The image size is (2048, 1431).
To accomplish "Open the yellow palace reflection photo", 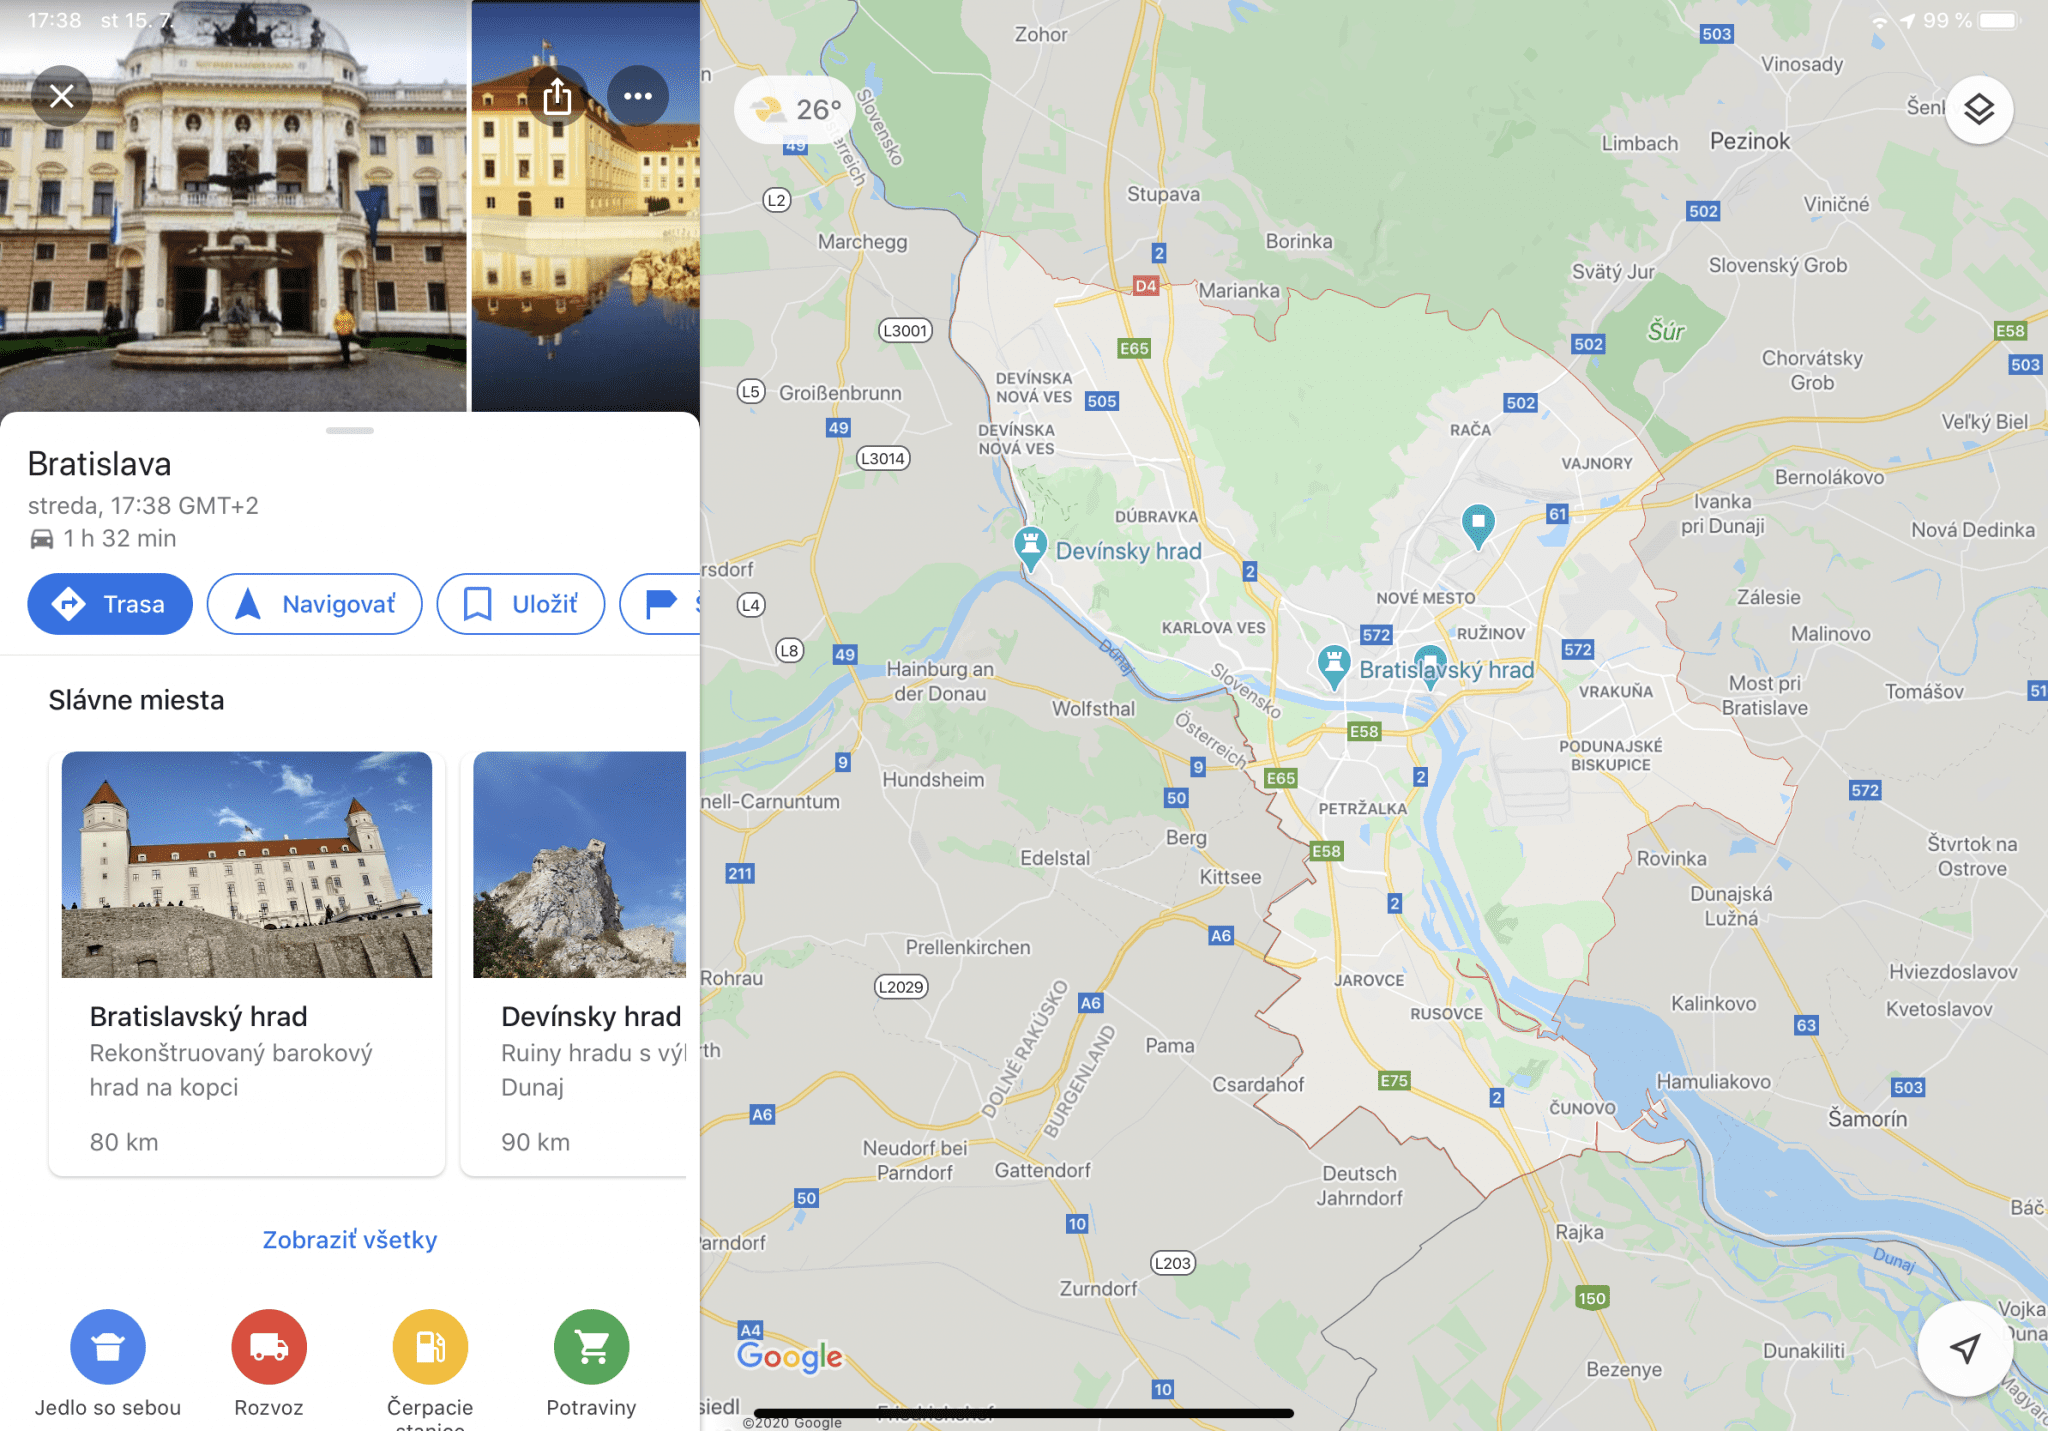I will click(586, 206).
